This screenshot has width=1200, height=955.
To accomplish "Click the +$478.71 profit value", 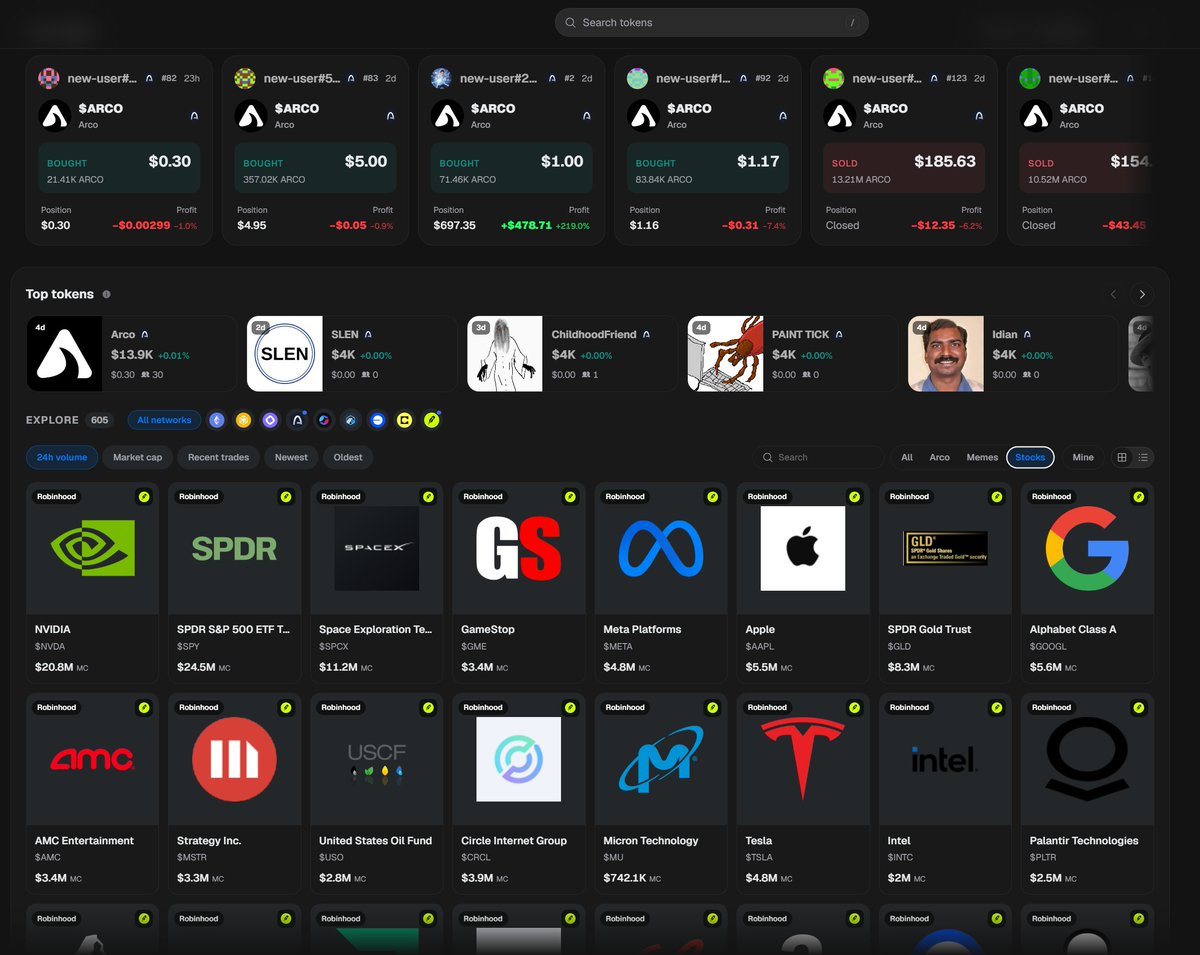I will (x=526, y=226).
